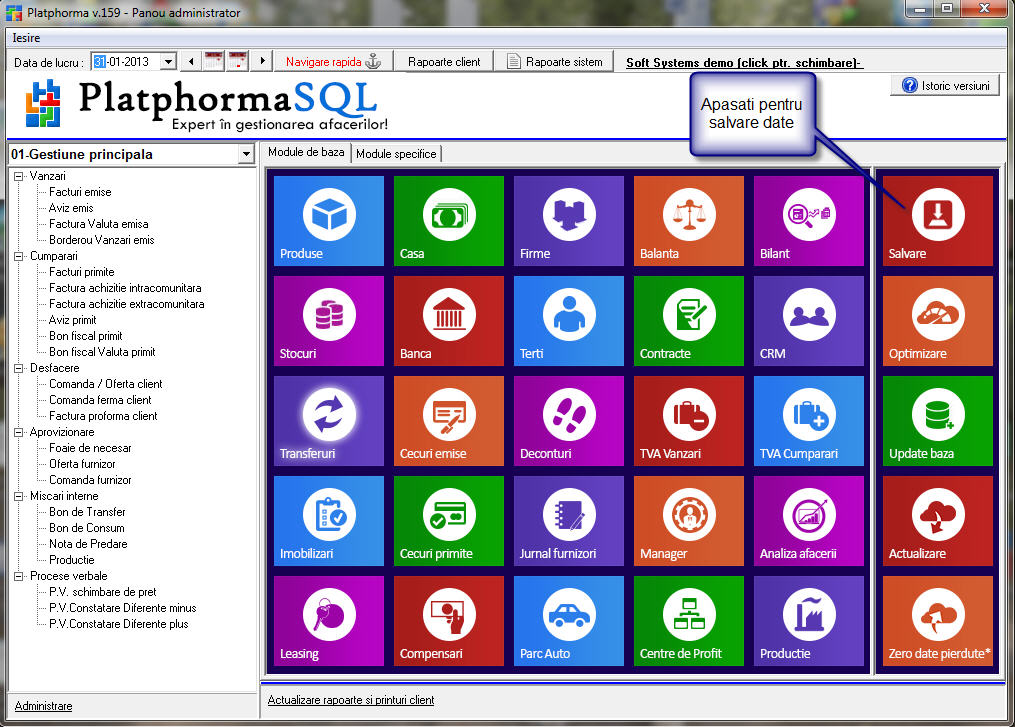Open the Transferuri module tile

click(329, 421)
